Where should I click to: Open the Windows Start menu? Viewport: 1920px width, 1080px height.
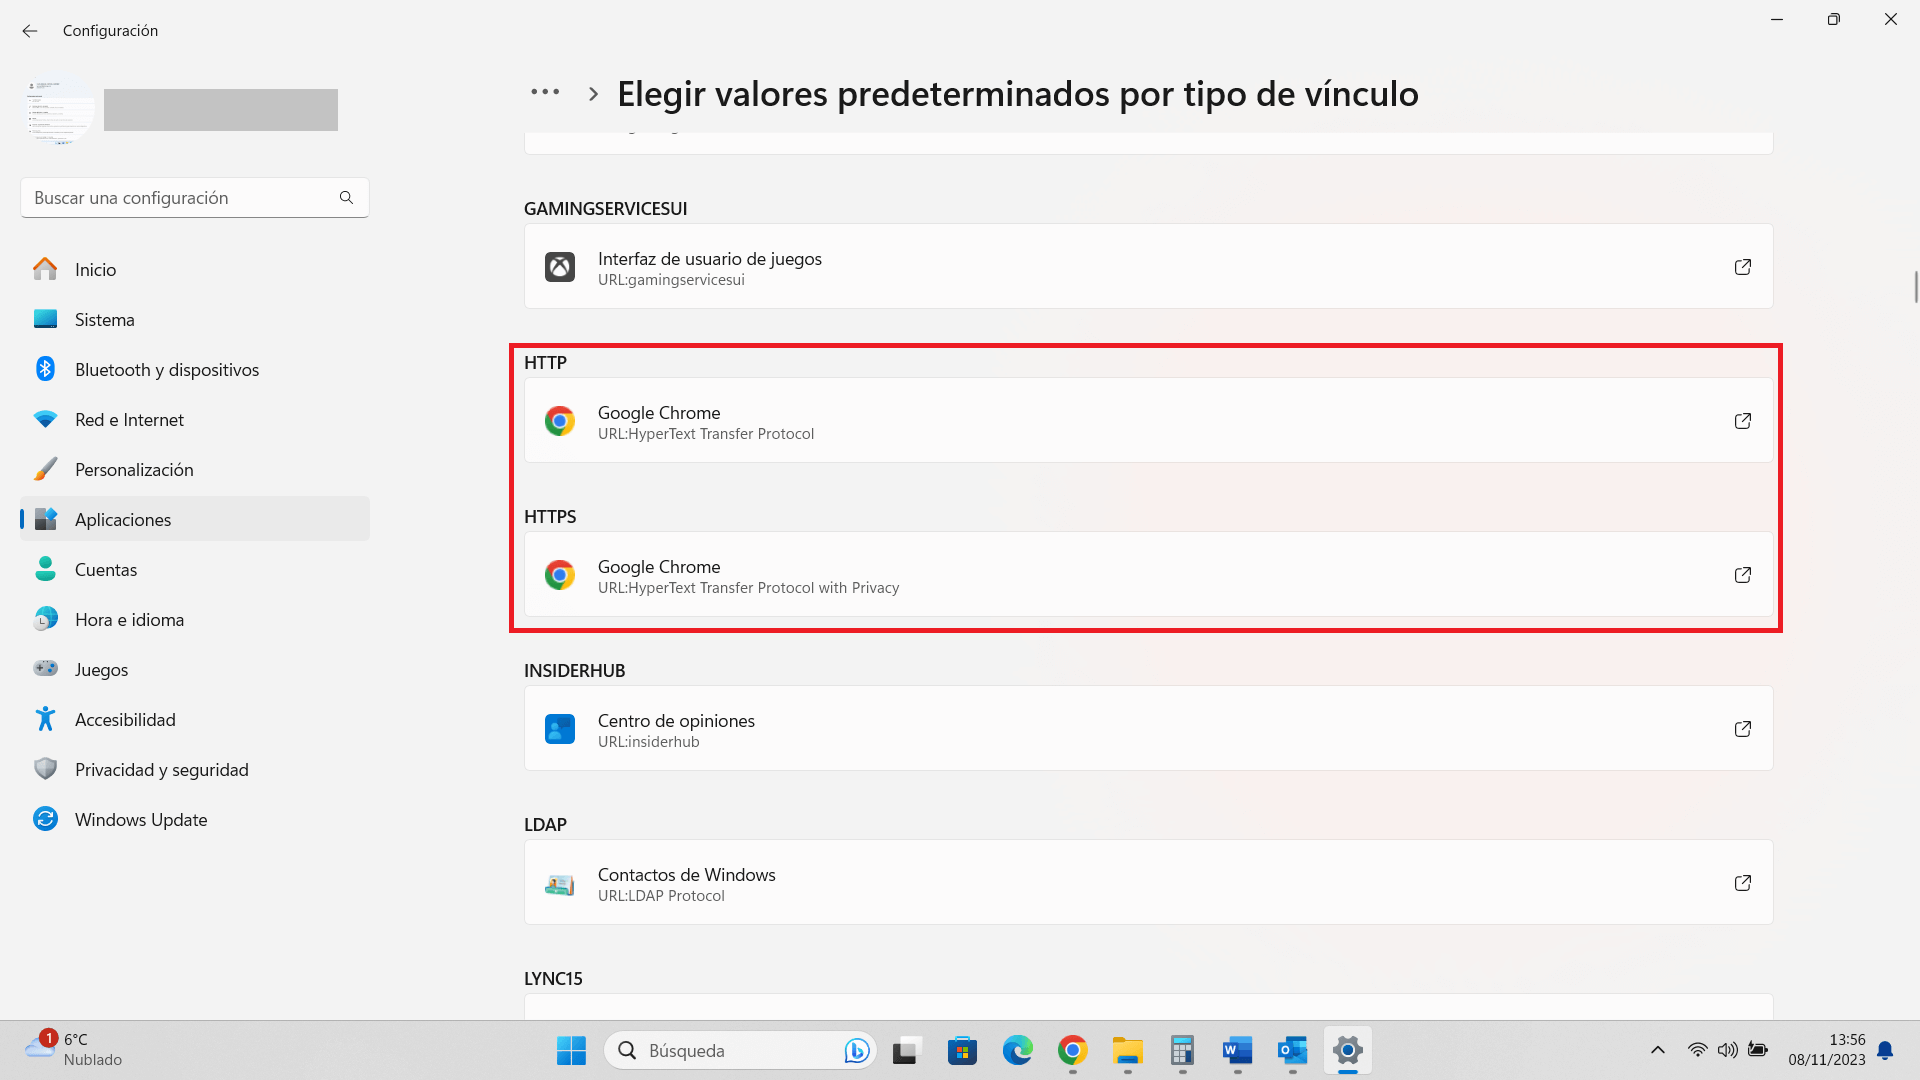[x=571, y=1051]
